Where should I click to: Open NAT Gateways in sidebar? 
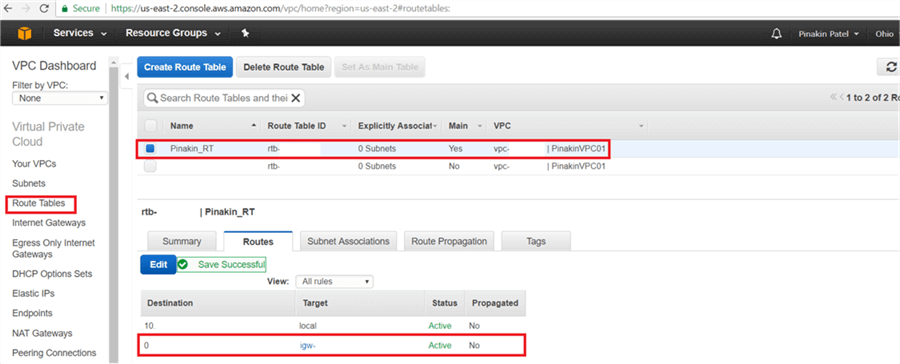[x=42, y=333]
